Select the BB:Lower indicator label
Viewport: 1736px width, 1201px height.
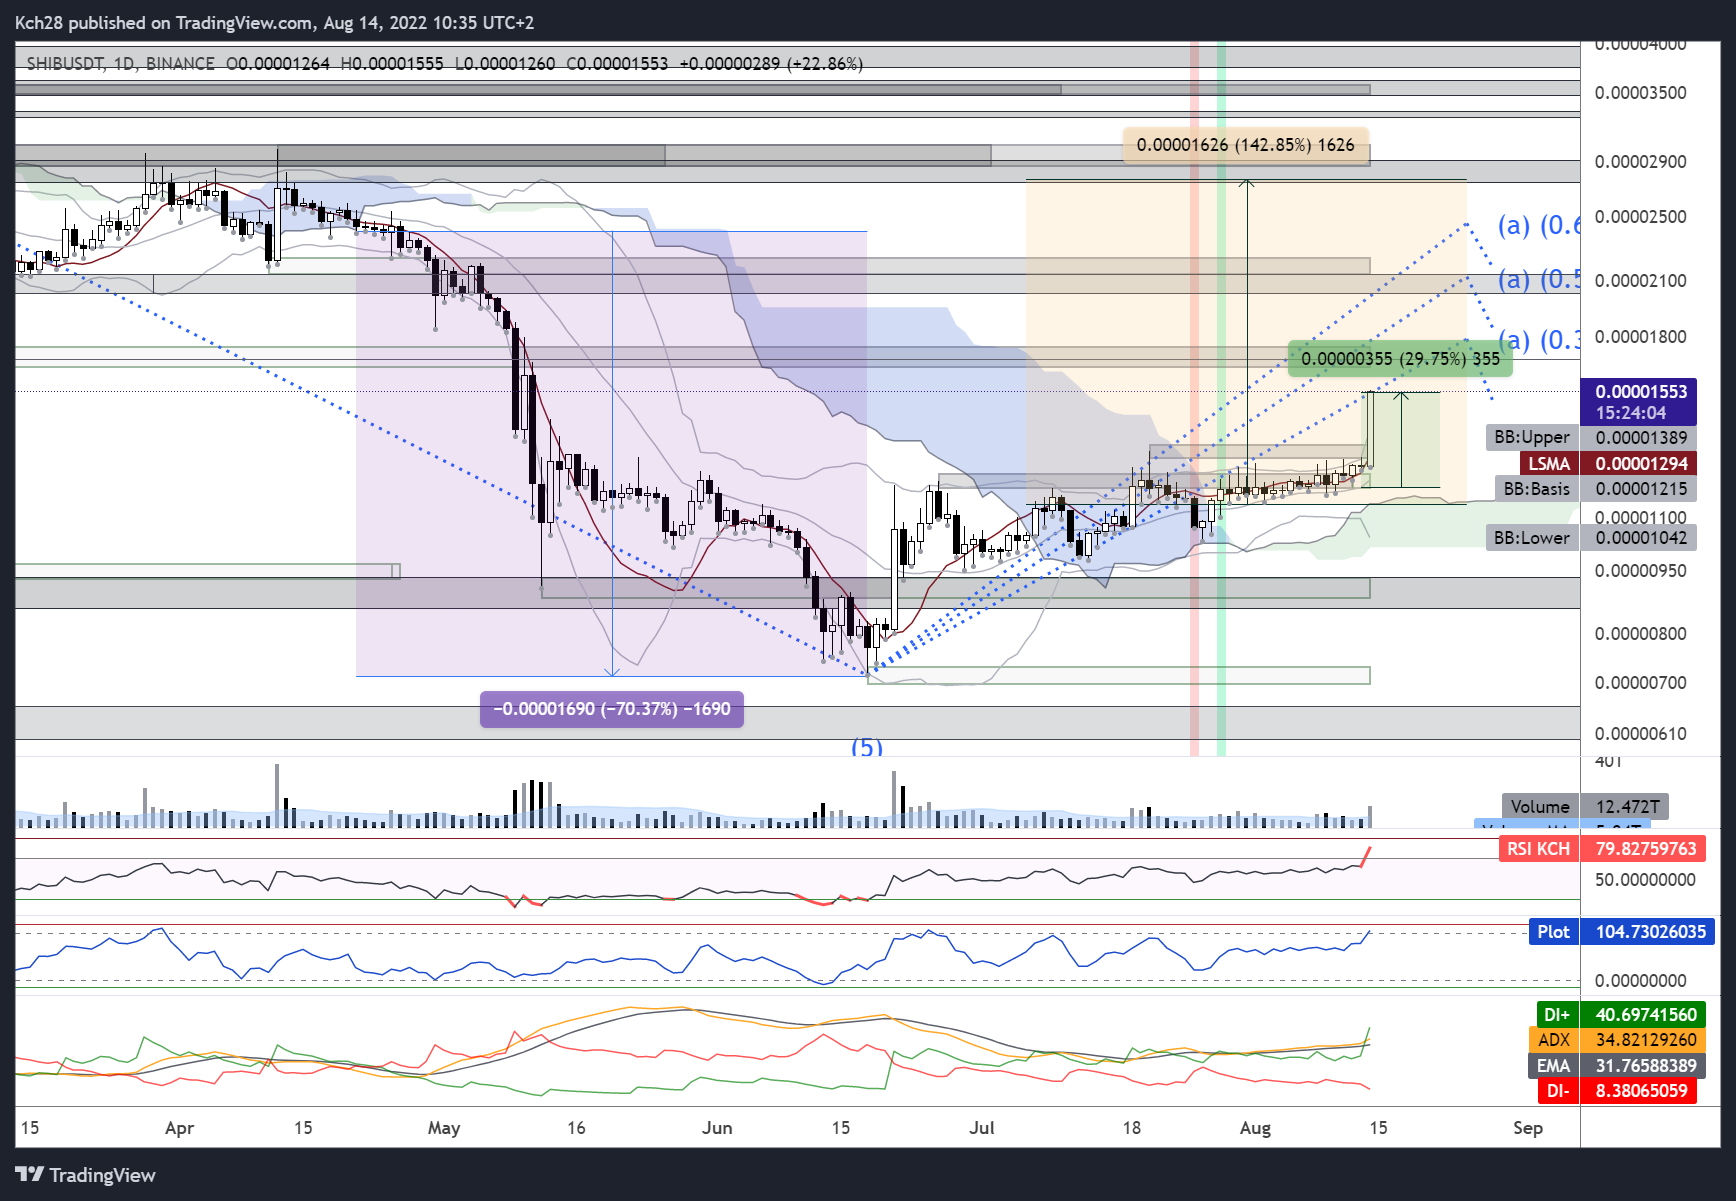pos(1531,538)
